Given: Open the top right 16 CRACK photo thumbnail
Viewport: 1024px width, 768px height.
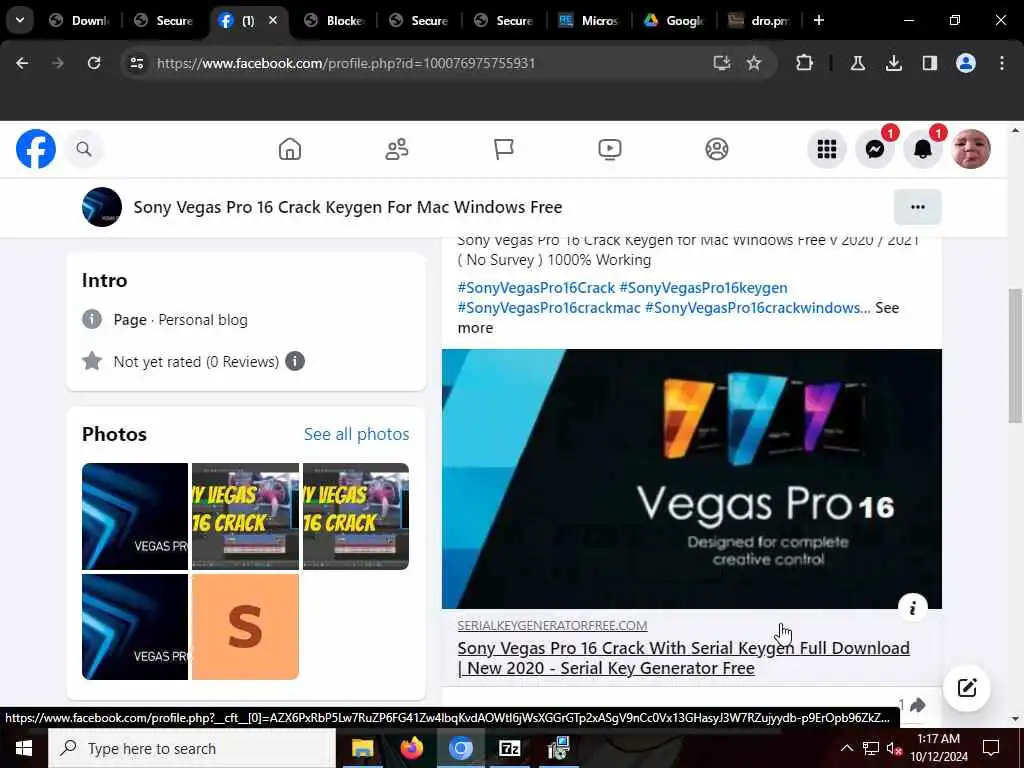Looking at the screenshot, I should pyautogui.click(x=356, y=517).
